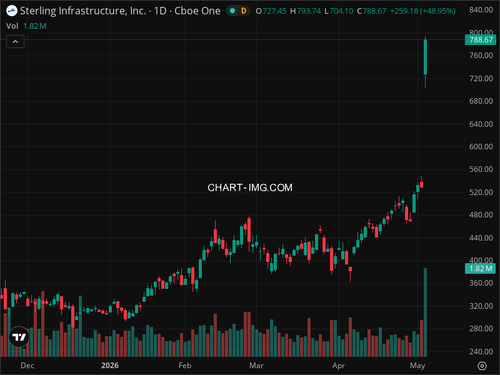Click the '2026' time axis label
Image resolution: width=500 pixels, height=375 pixels.
(110, 366)
